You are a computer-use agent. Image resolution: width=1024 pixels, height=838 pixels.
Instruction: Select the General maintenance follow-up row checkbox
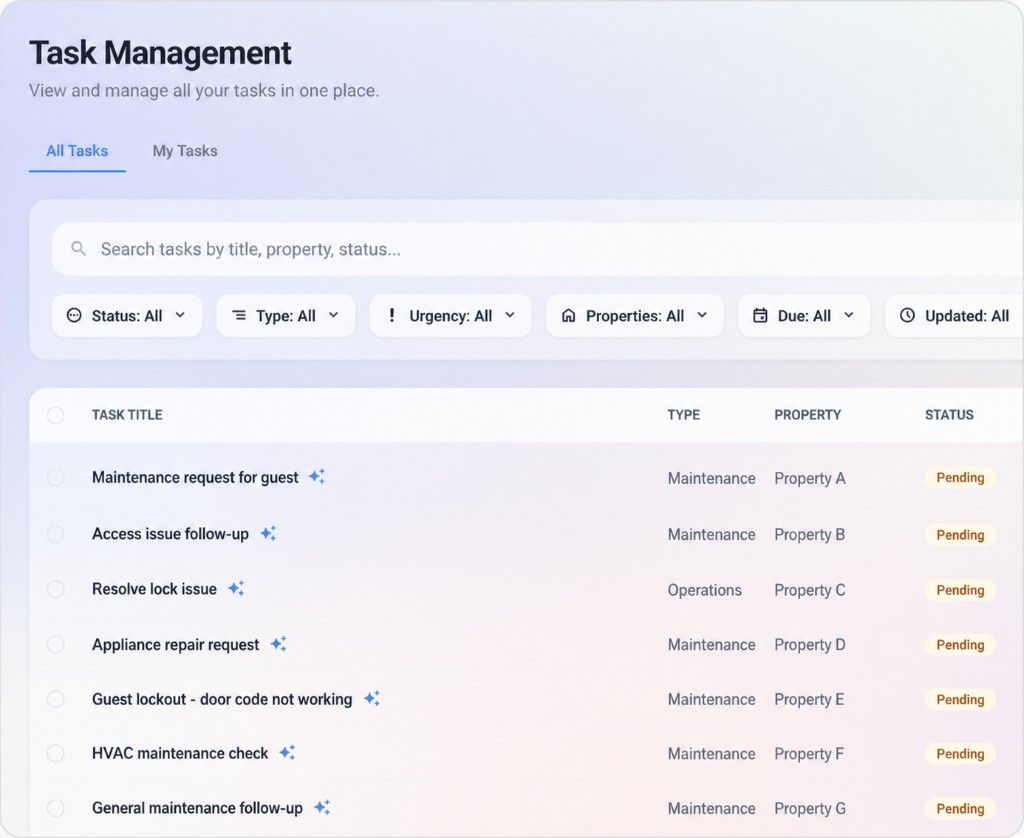[56, 809]
